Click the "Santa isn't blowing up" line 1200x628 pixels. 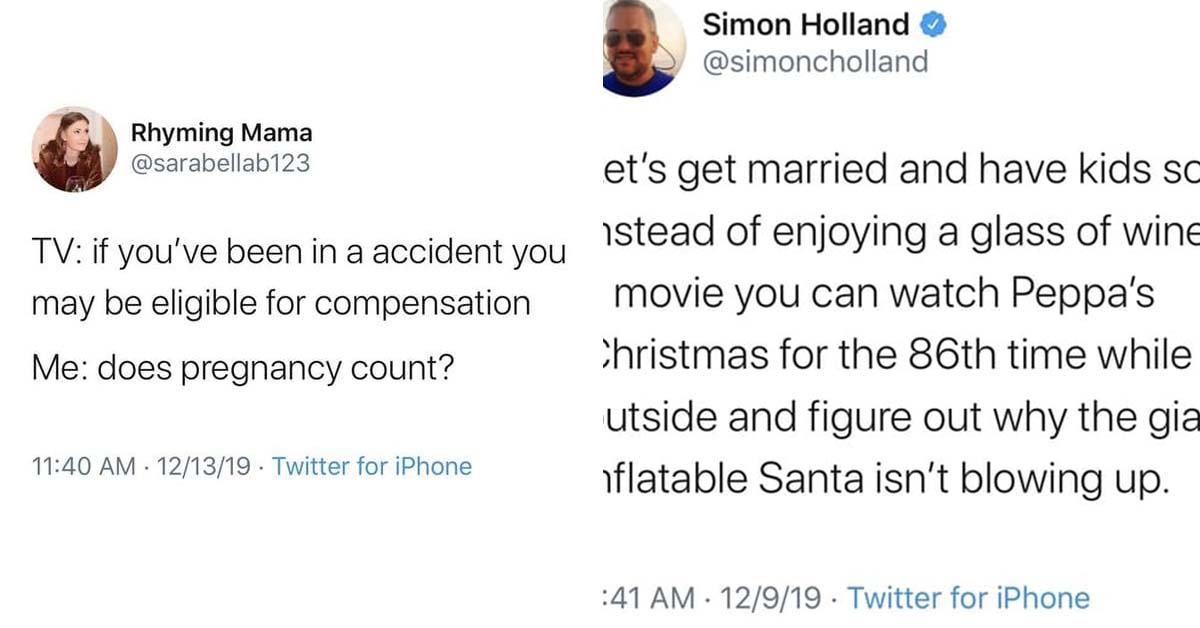point(884,480)
